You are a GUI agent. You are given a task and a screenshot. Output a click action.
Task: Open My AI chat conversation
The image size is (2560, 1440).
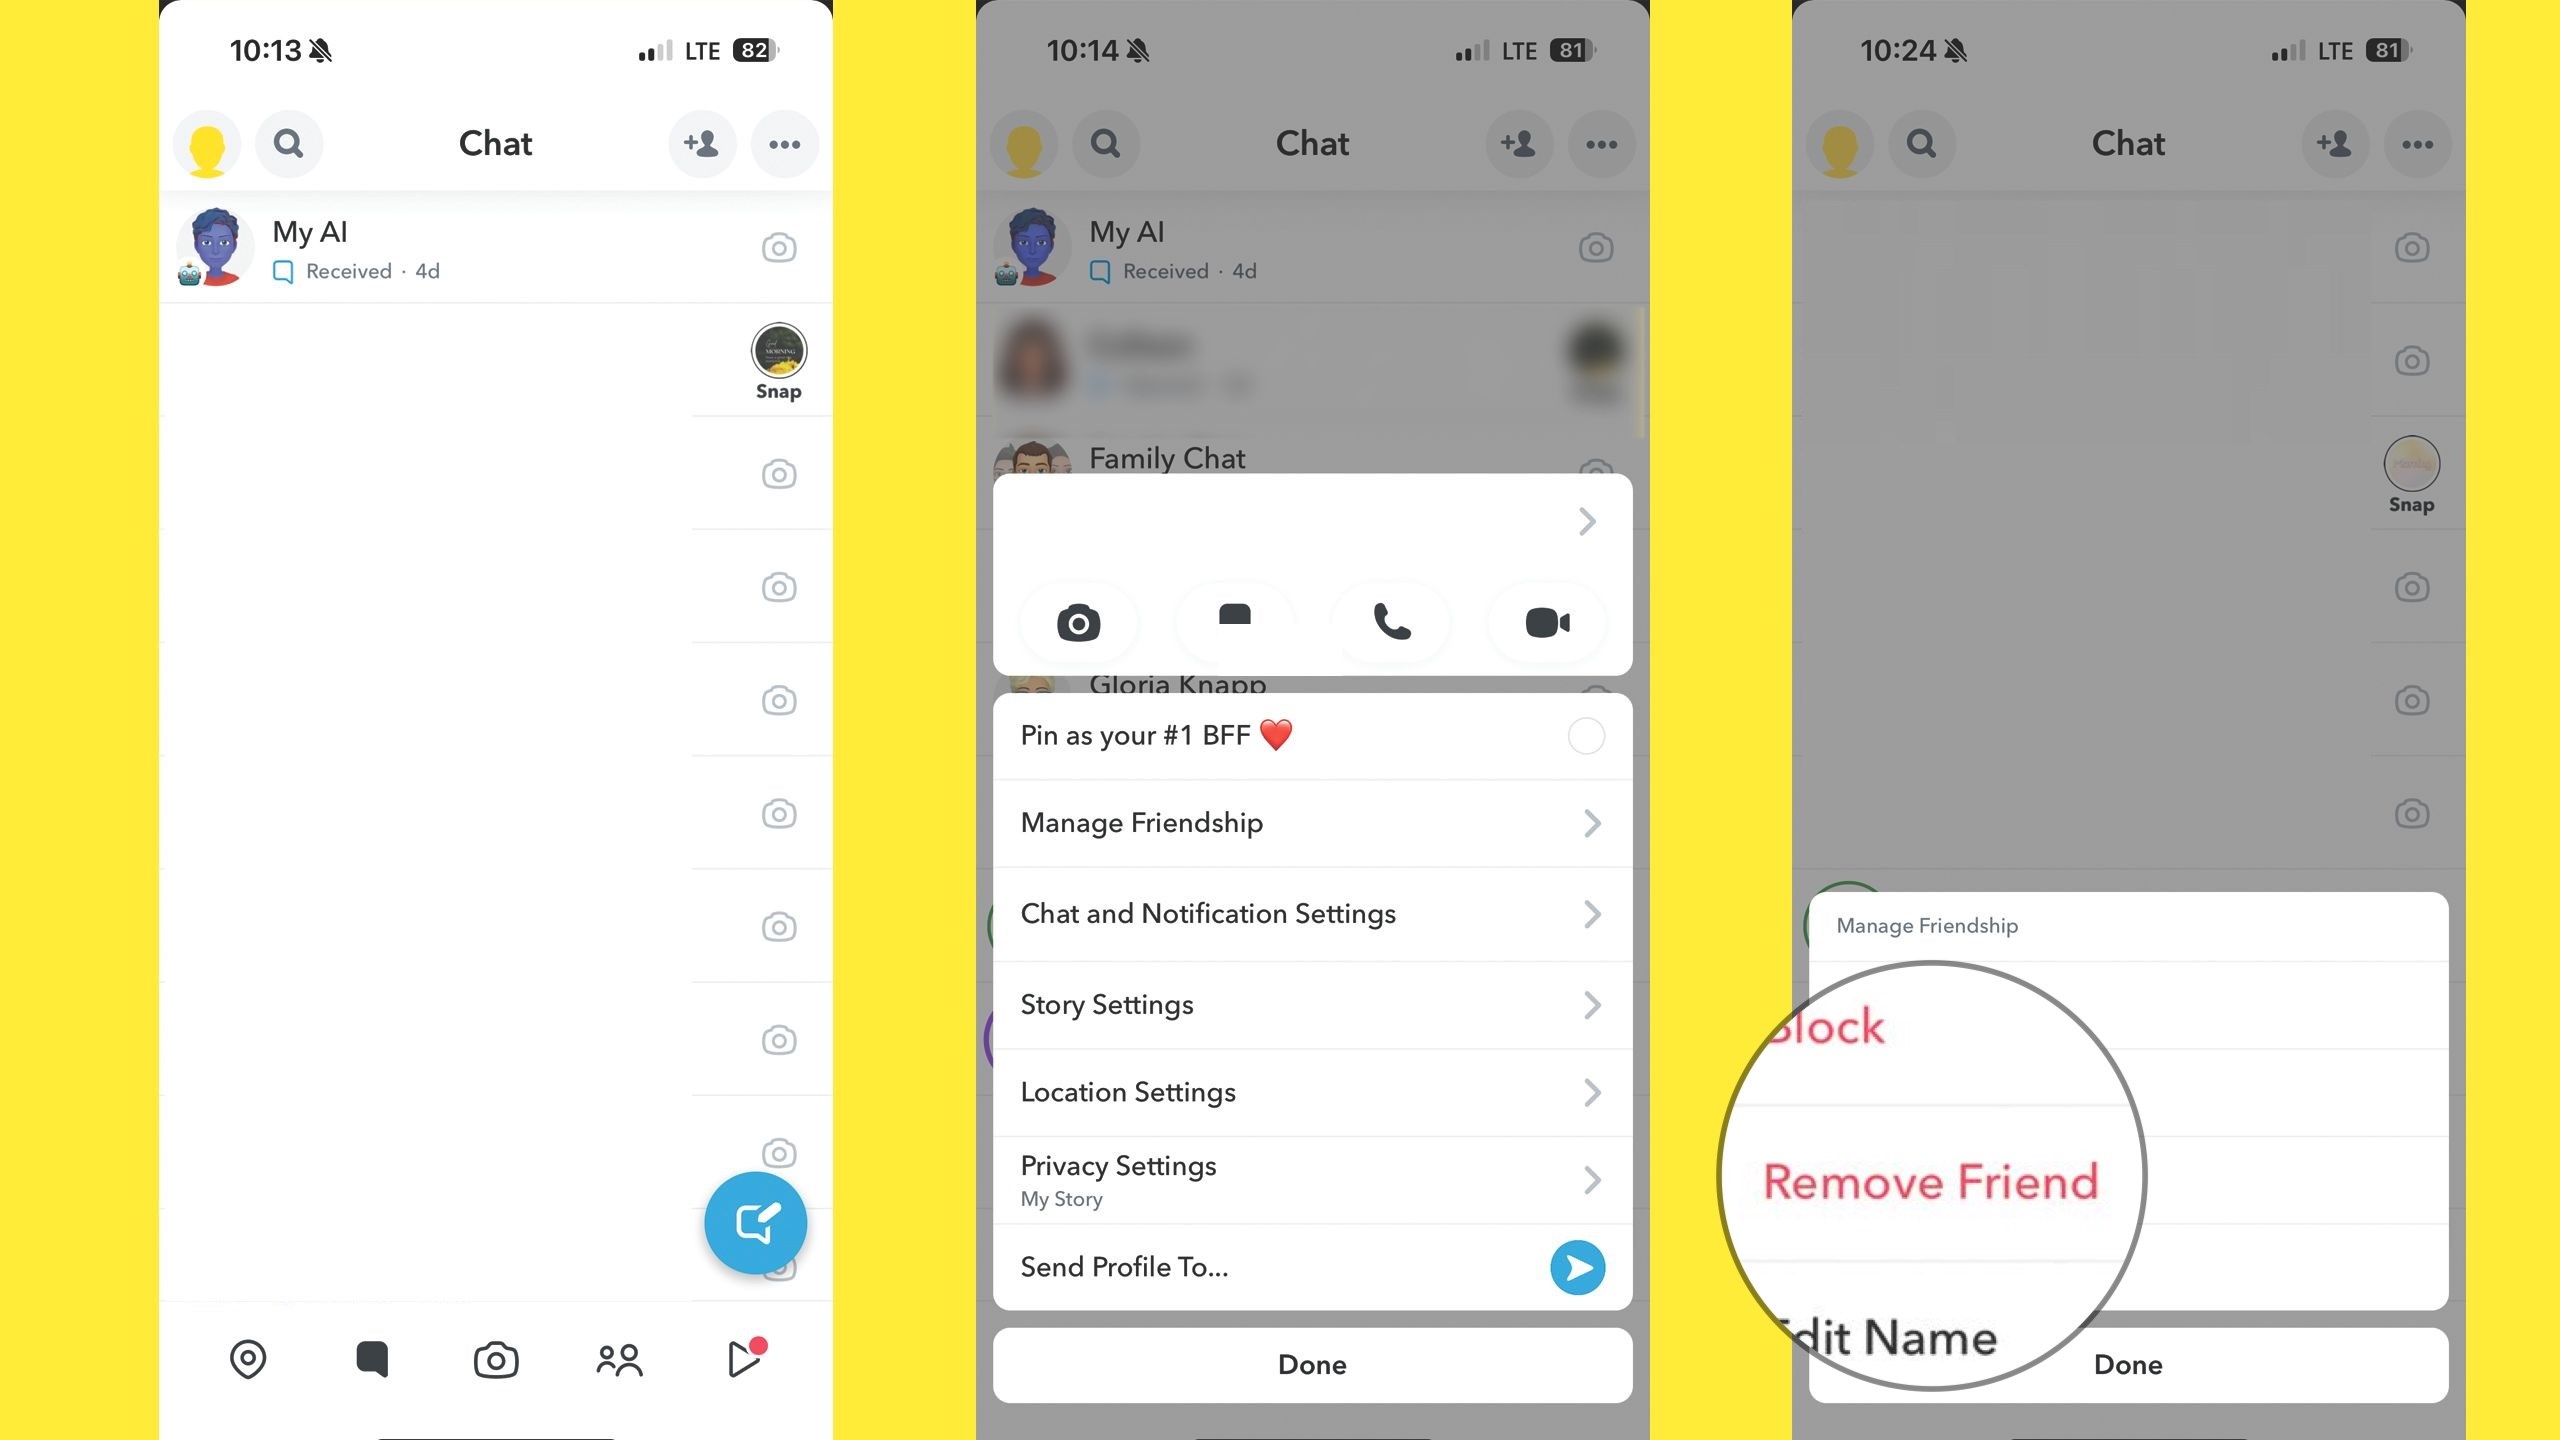[x=494, y=248]
